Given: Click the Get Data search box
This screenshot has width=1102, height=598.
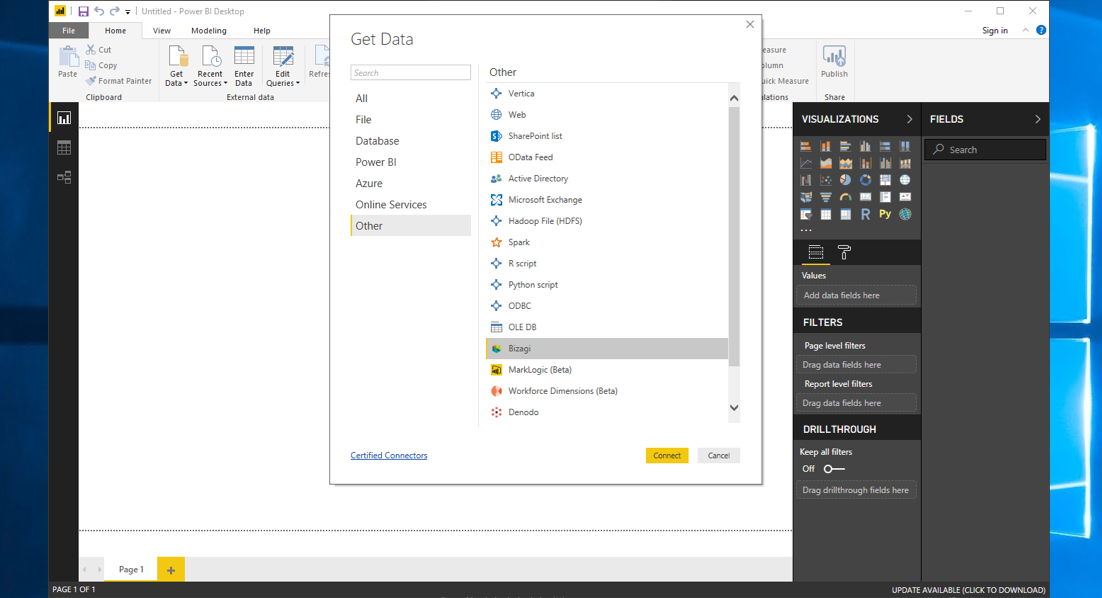Looking at the screenshot, I should click(x=410, y=72).
